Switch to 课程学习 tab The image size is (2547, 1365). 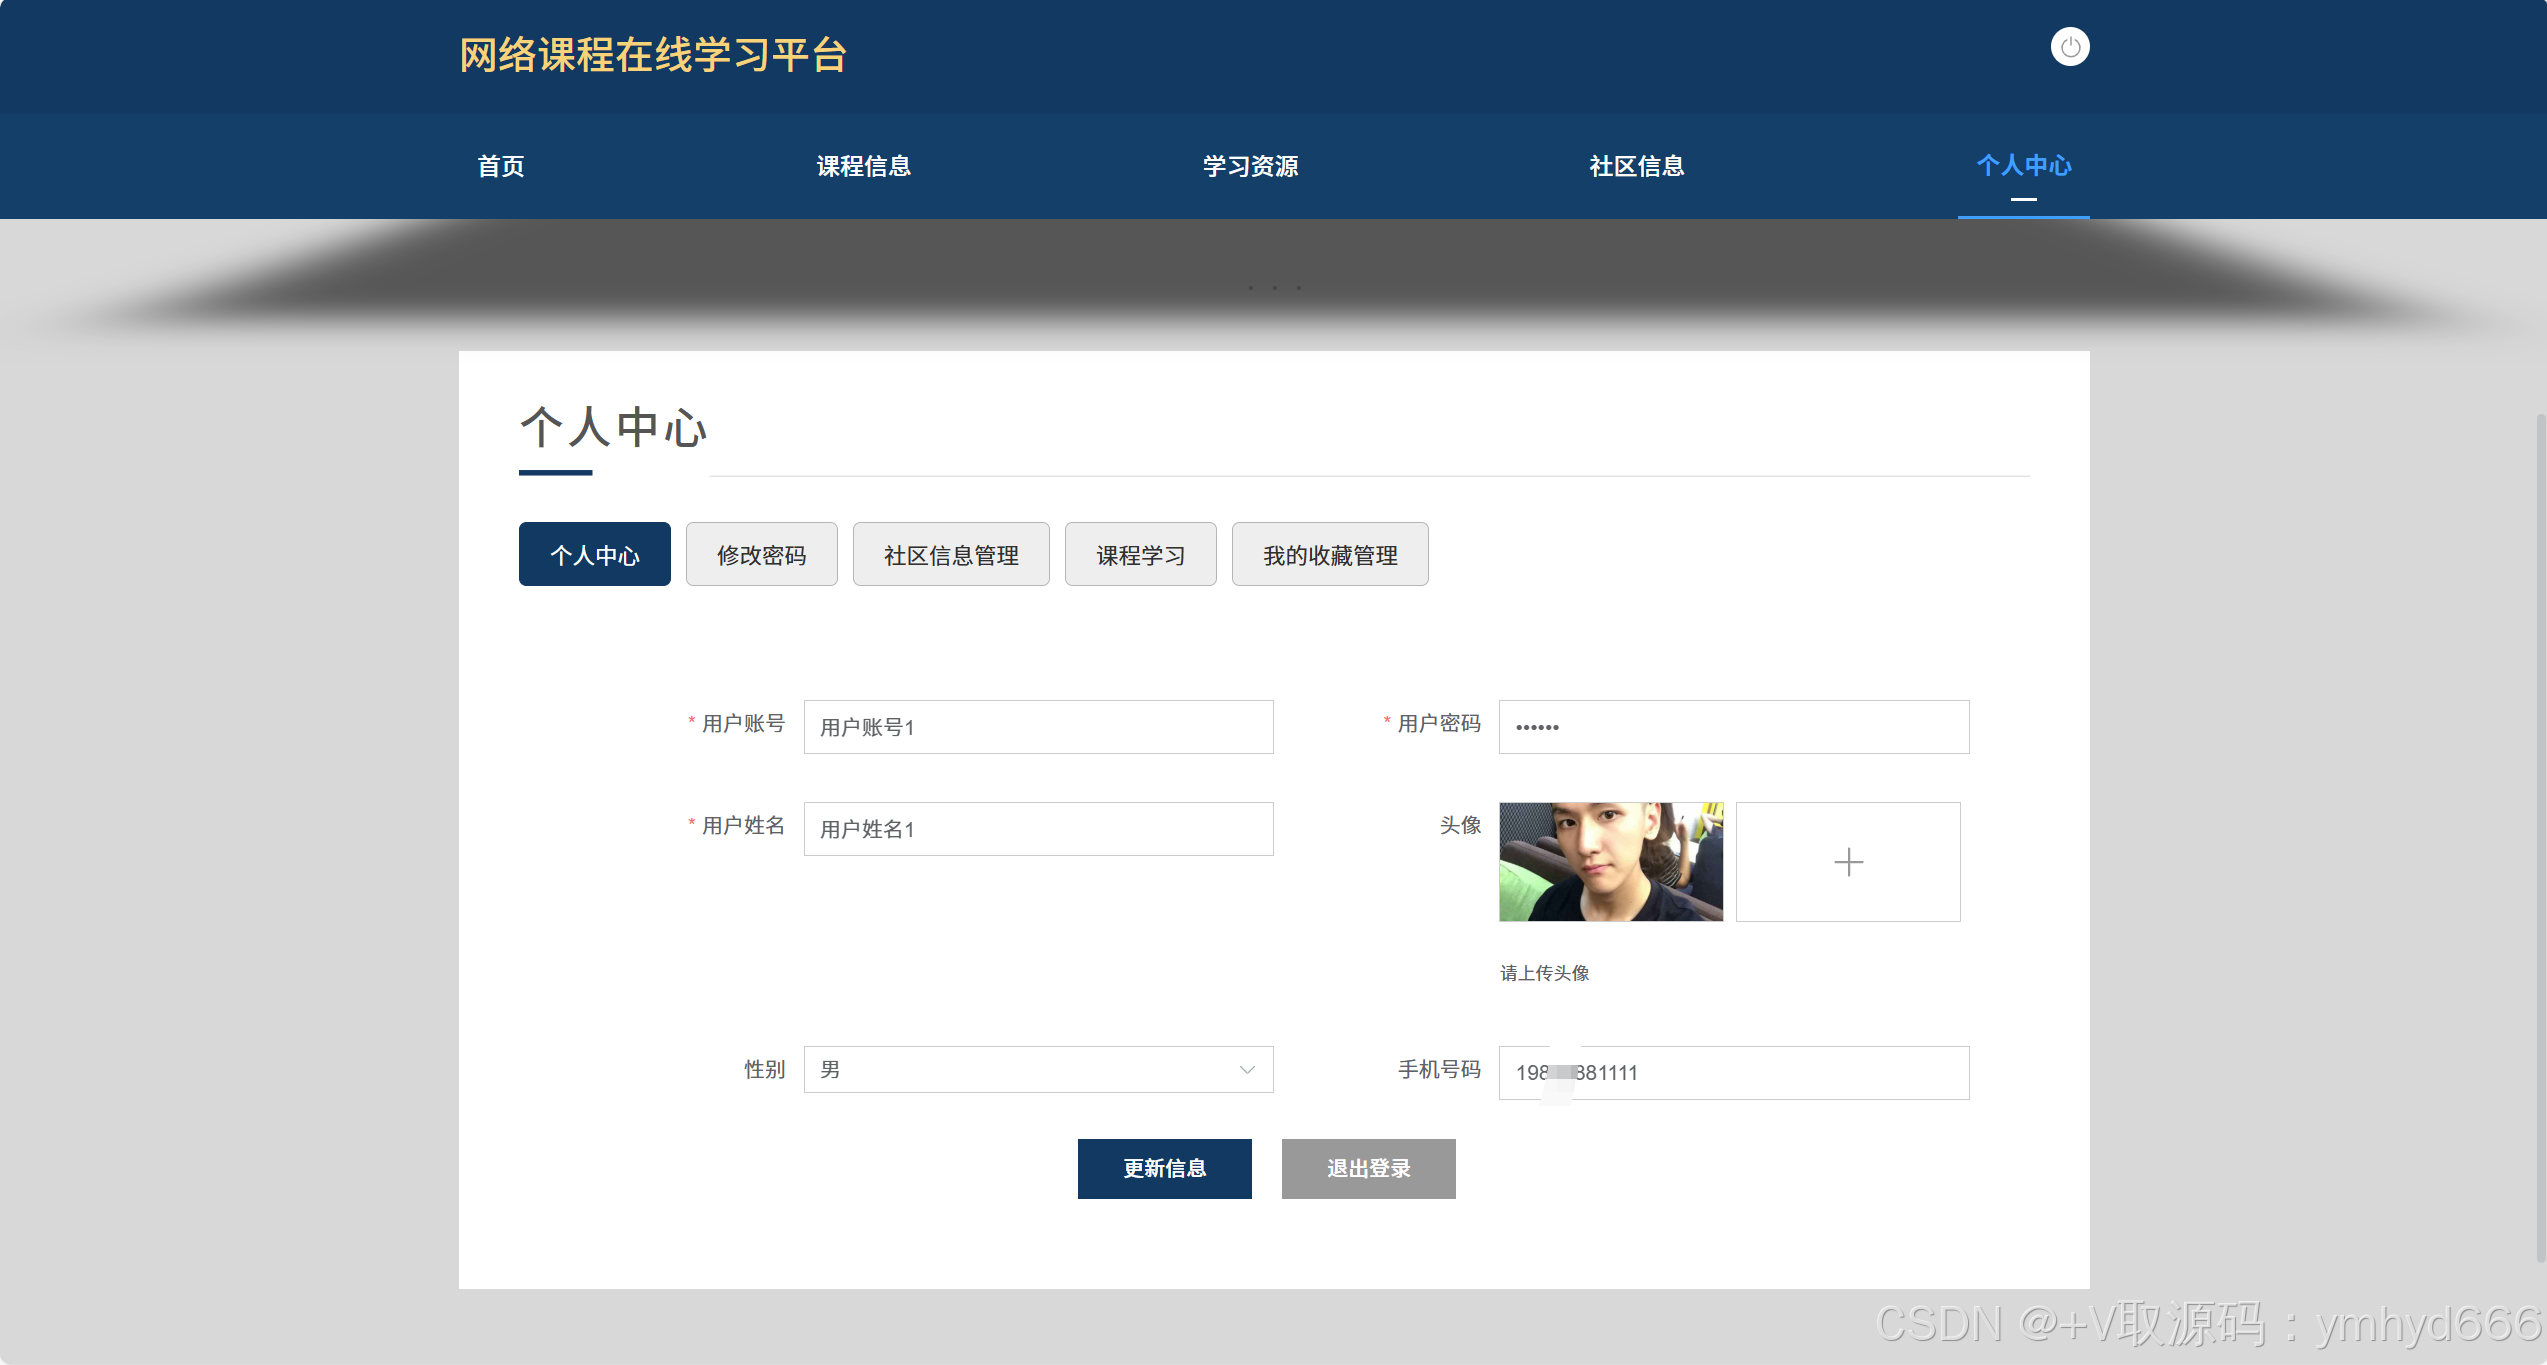pyautogui.click(x=1140, y=555)
